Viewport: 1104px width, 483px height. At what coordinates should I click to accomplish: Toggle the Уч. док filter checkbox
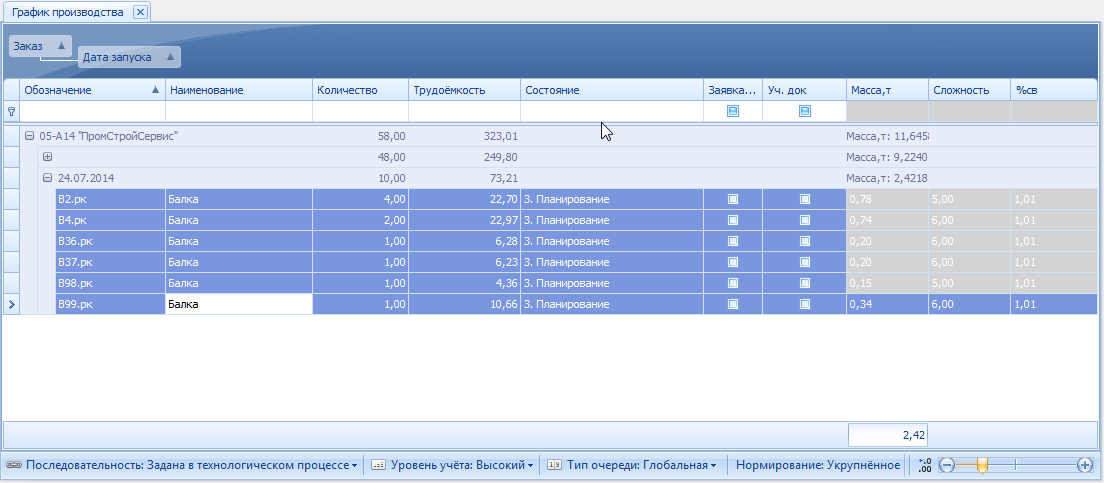805,111
